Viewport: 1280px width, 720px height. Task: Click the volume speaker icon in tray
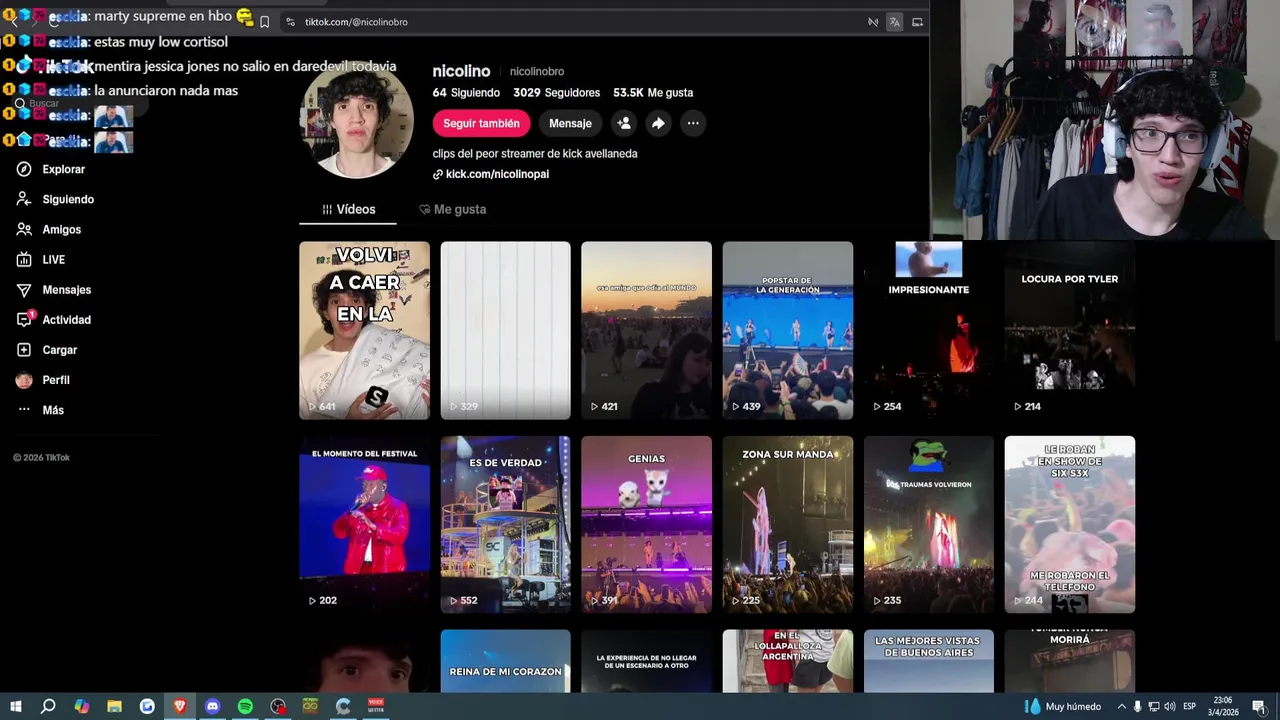[x=1170, y=706]
